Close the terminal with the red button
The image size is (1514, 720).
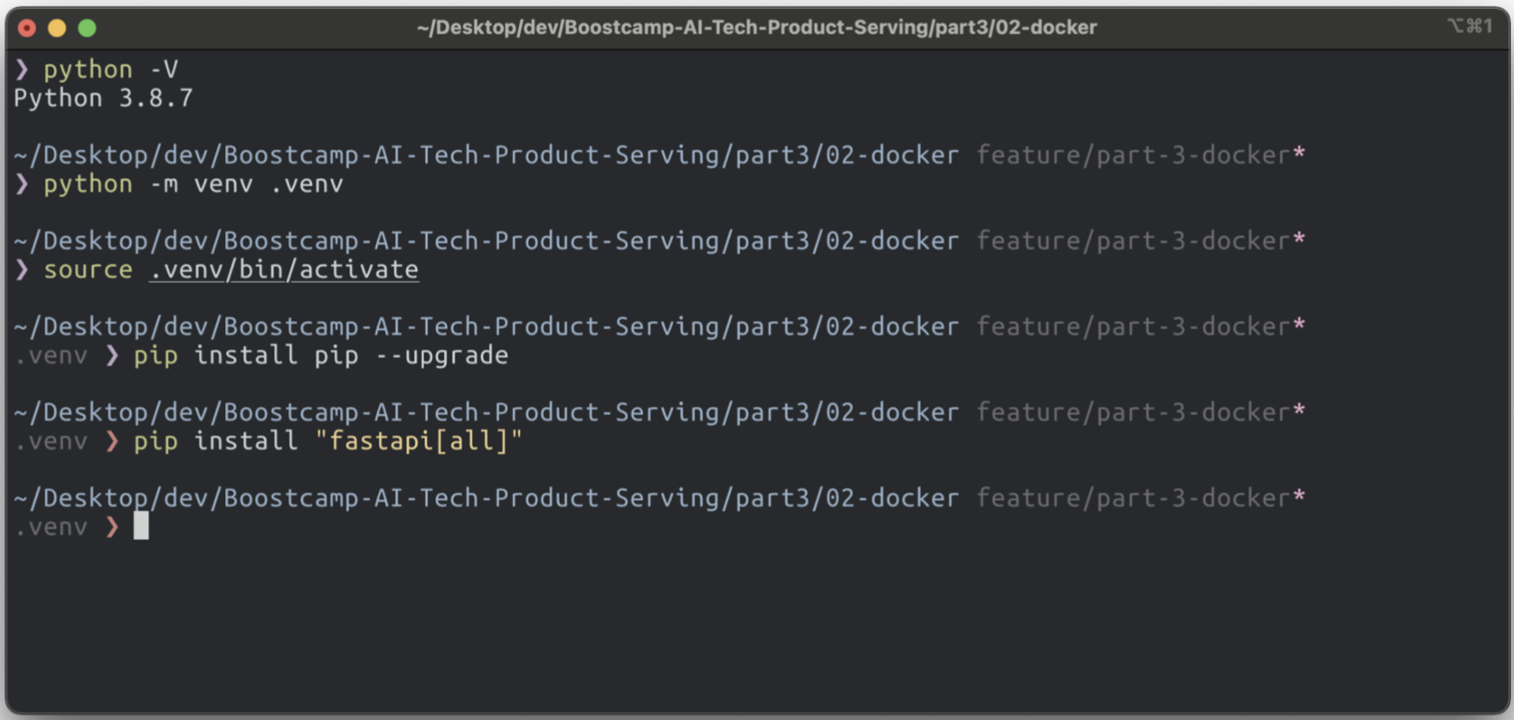[27, 27]
